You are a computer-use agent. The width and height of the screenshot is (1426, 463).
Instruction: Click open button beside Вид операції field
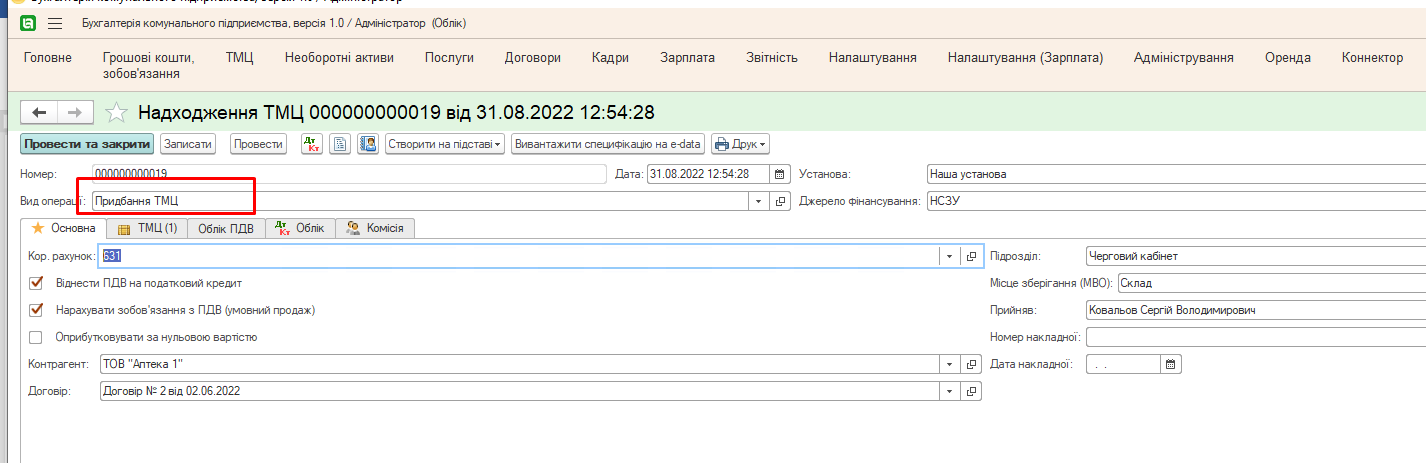[781, 201]
